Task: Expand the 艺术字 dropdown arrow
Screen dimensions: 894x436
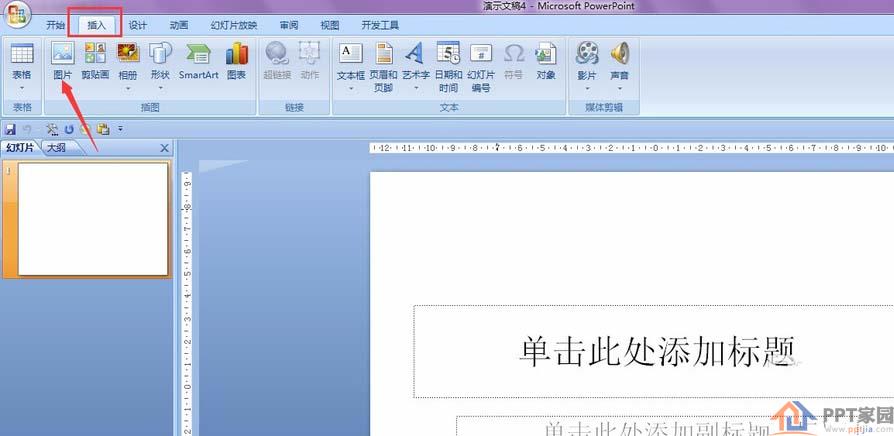Action: click(416, 88)
